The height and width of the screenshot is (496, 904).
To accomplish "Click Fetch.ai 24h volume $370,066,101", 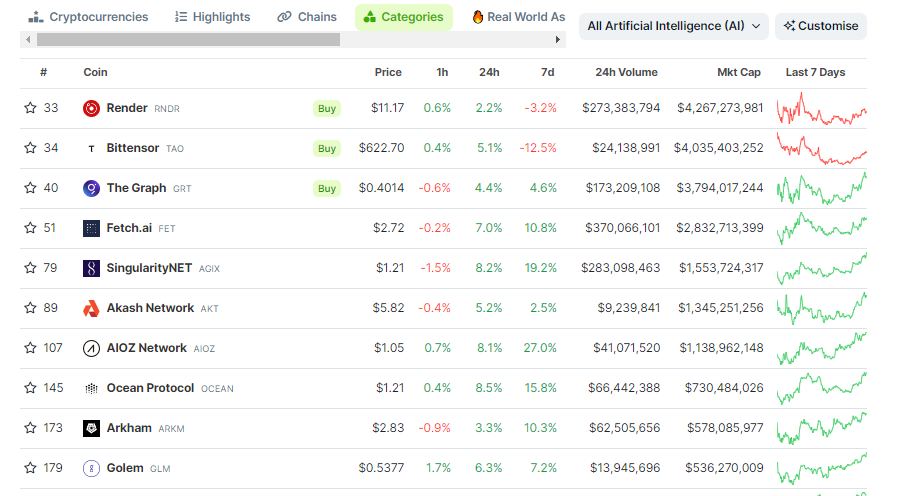I will [622, 228].
